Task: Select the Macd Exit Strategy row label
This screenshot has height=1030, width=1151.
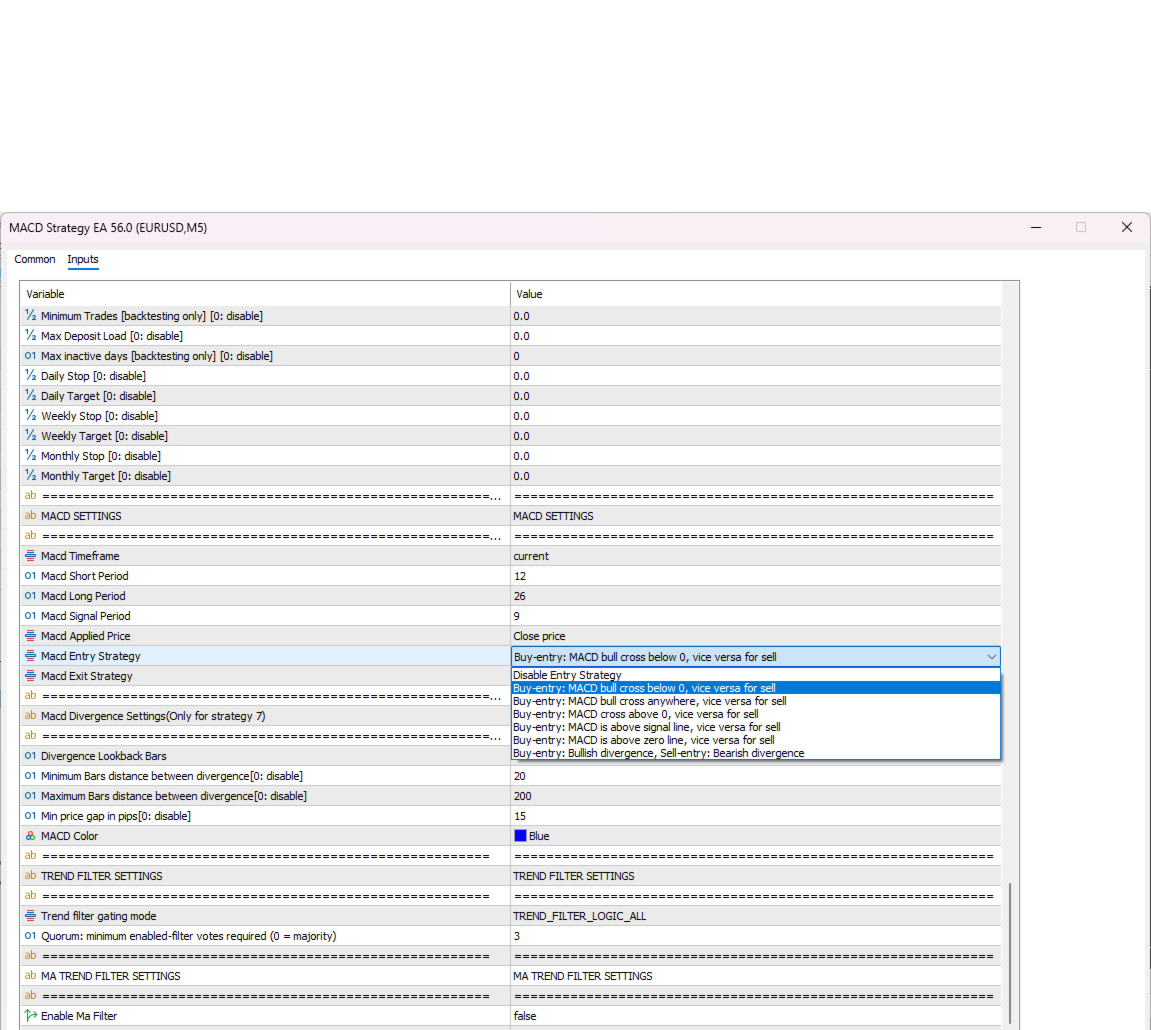Action: coord(87,676)
